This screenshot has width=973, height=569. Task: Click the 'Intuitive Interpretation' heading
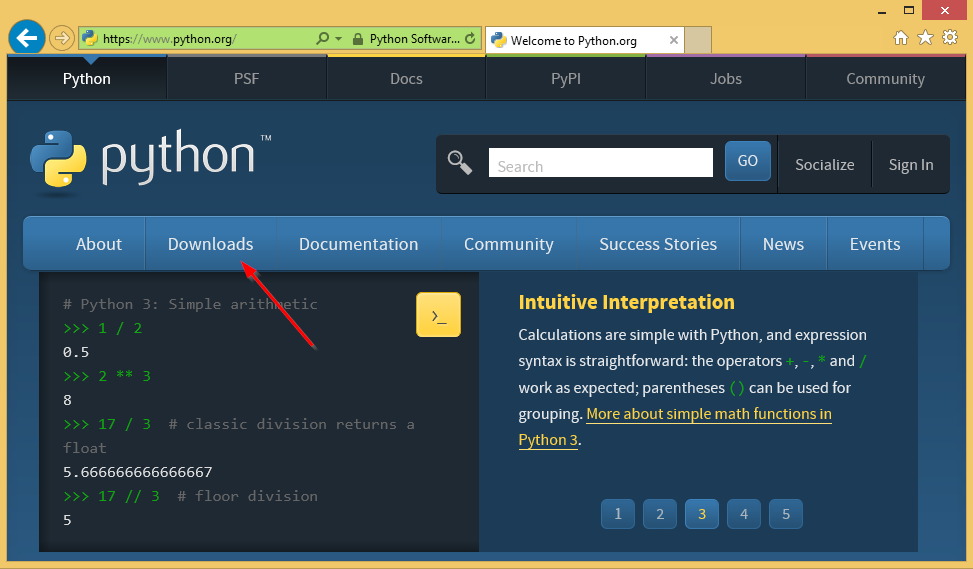click(x=626, y=302)
